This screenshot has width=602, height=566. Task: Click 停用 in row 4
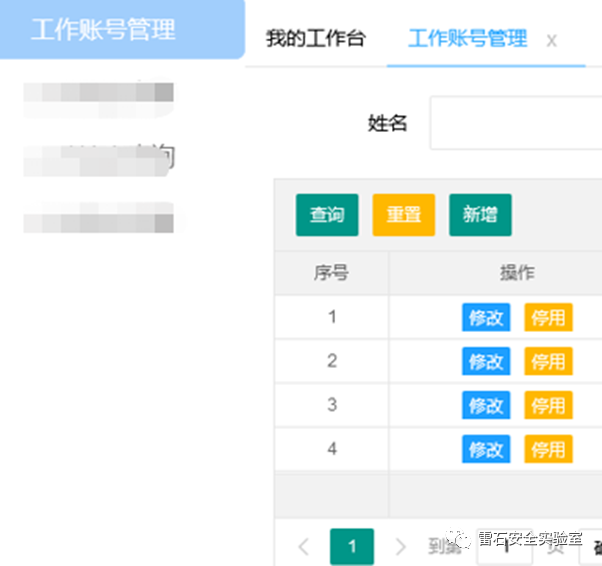click(548, 449)
